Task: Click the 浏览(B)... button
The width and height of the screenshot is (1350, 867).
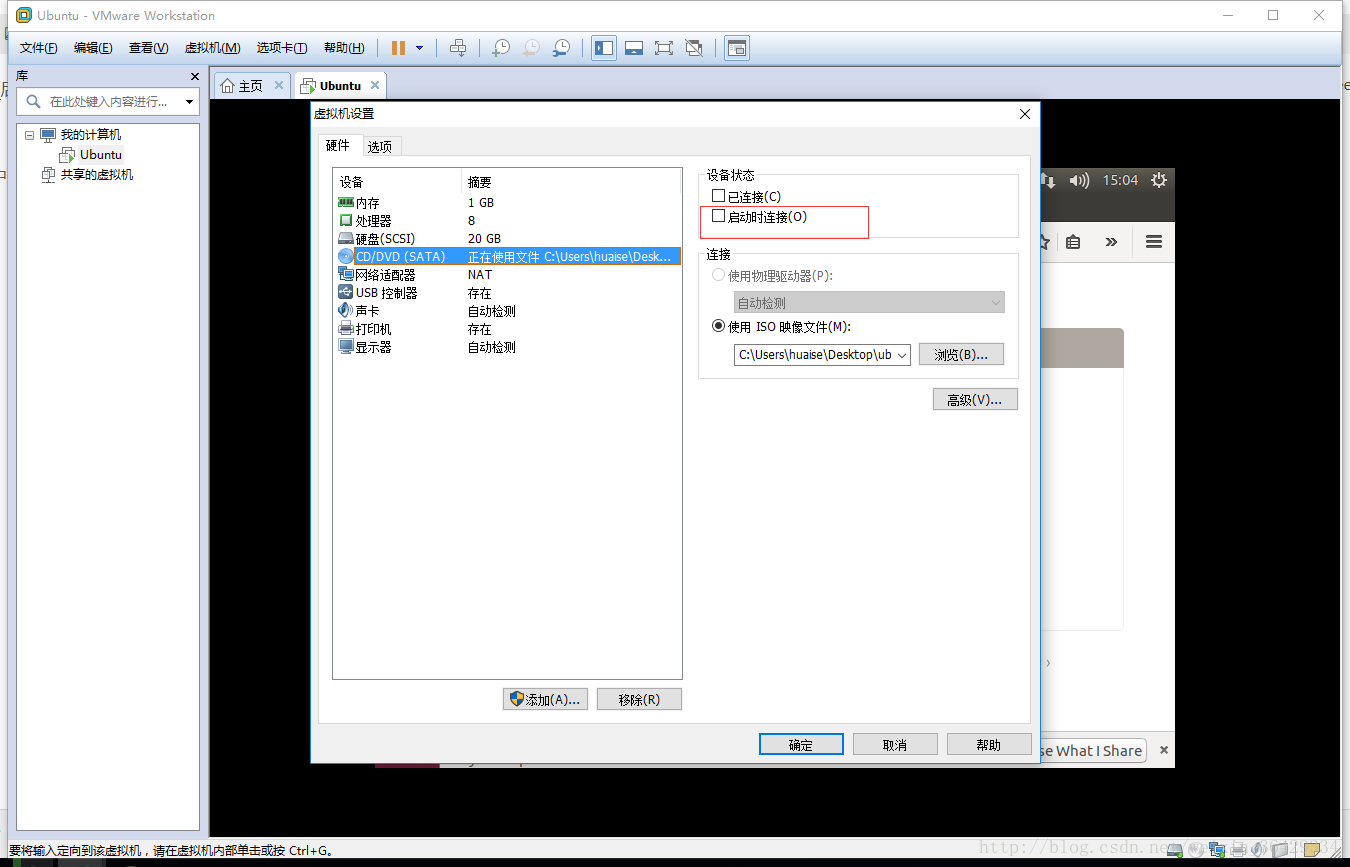Action: pyautogui.click(x=961, y=355)
